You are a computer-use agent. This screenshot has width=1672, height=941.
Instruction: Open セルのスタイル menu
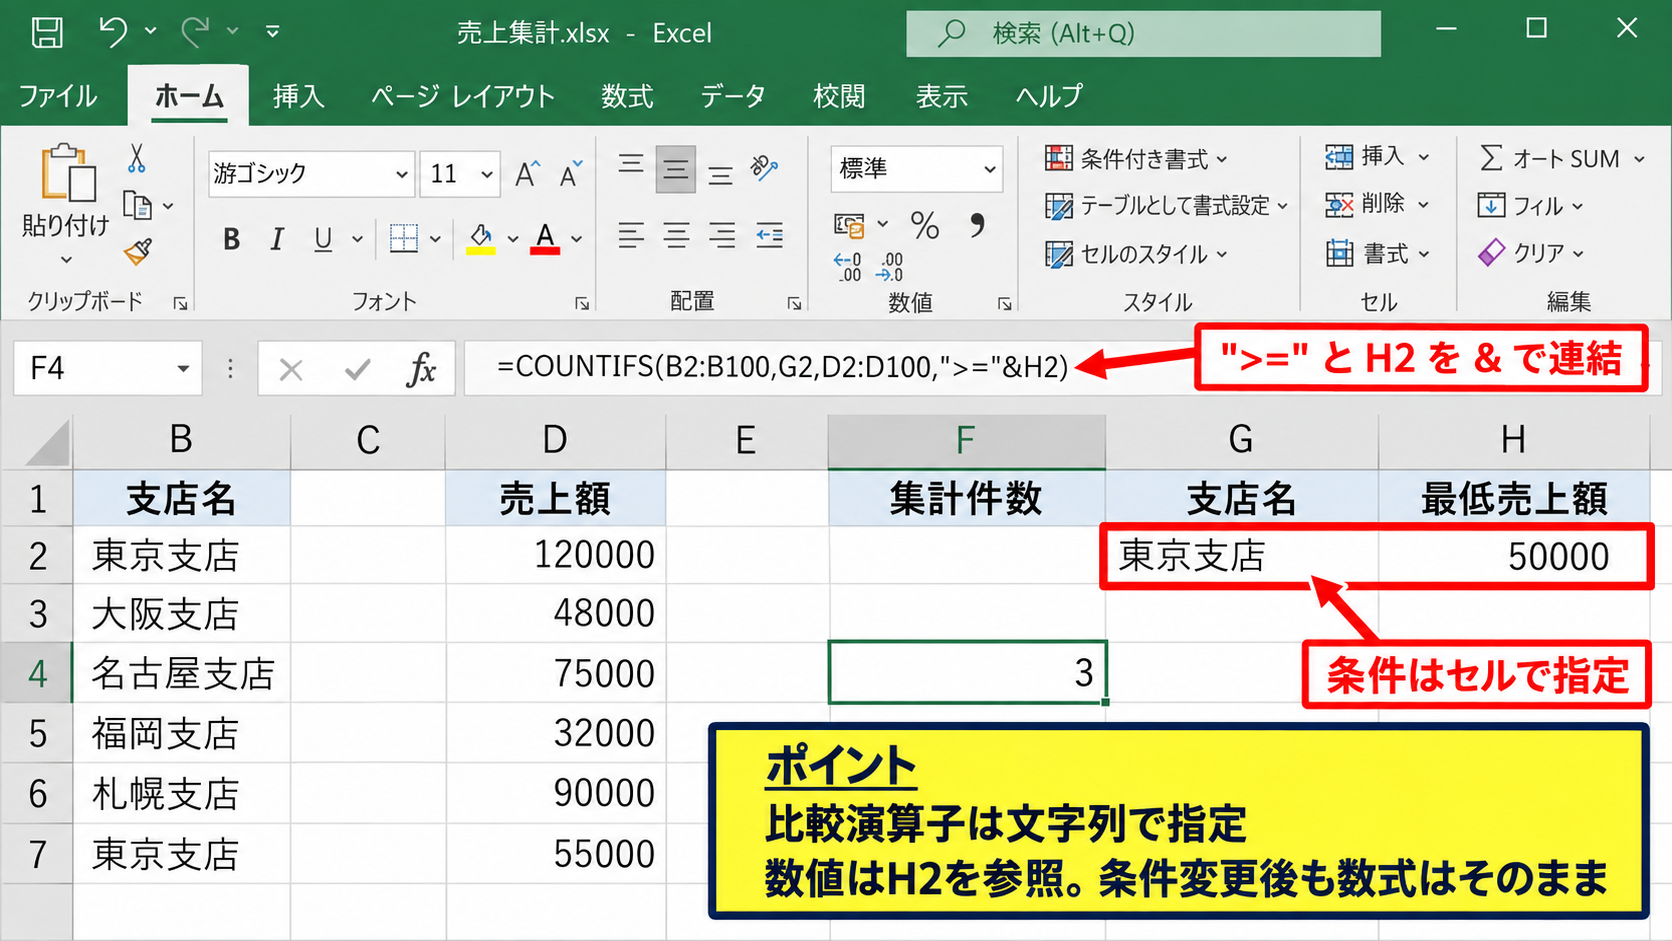click(x=1136, y=254)
